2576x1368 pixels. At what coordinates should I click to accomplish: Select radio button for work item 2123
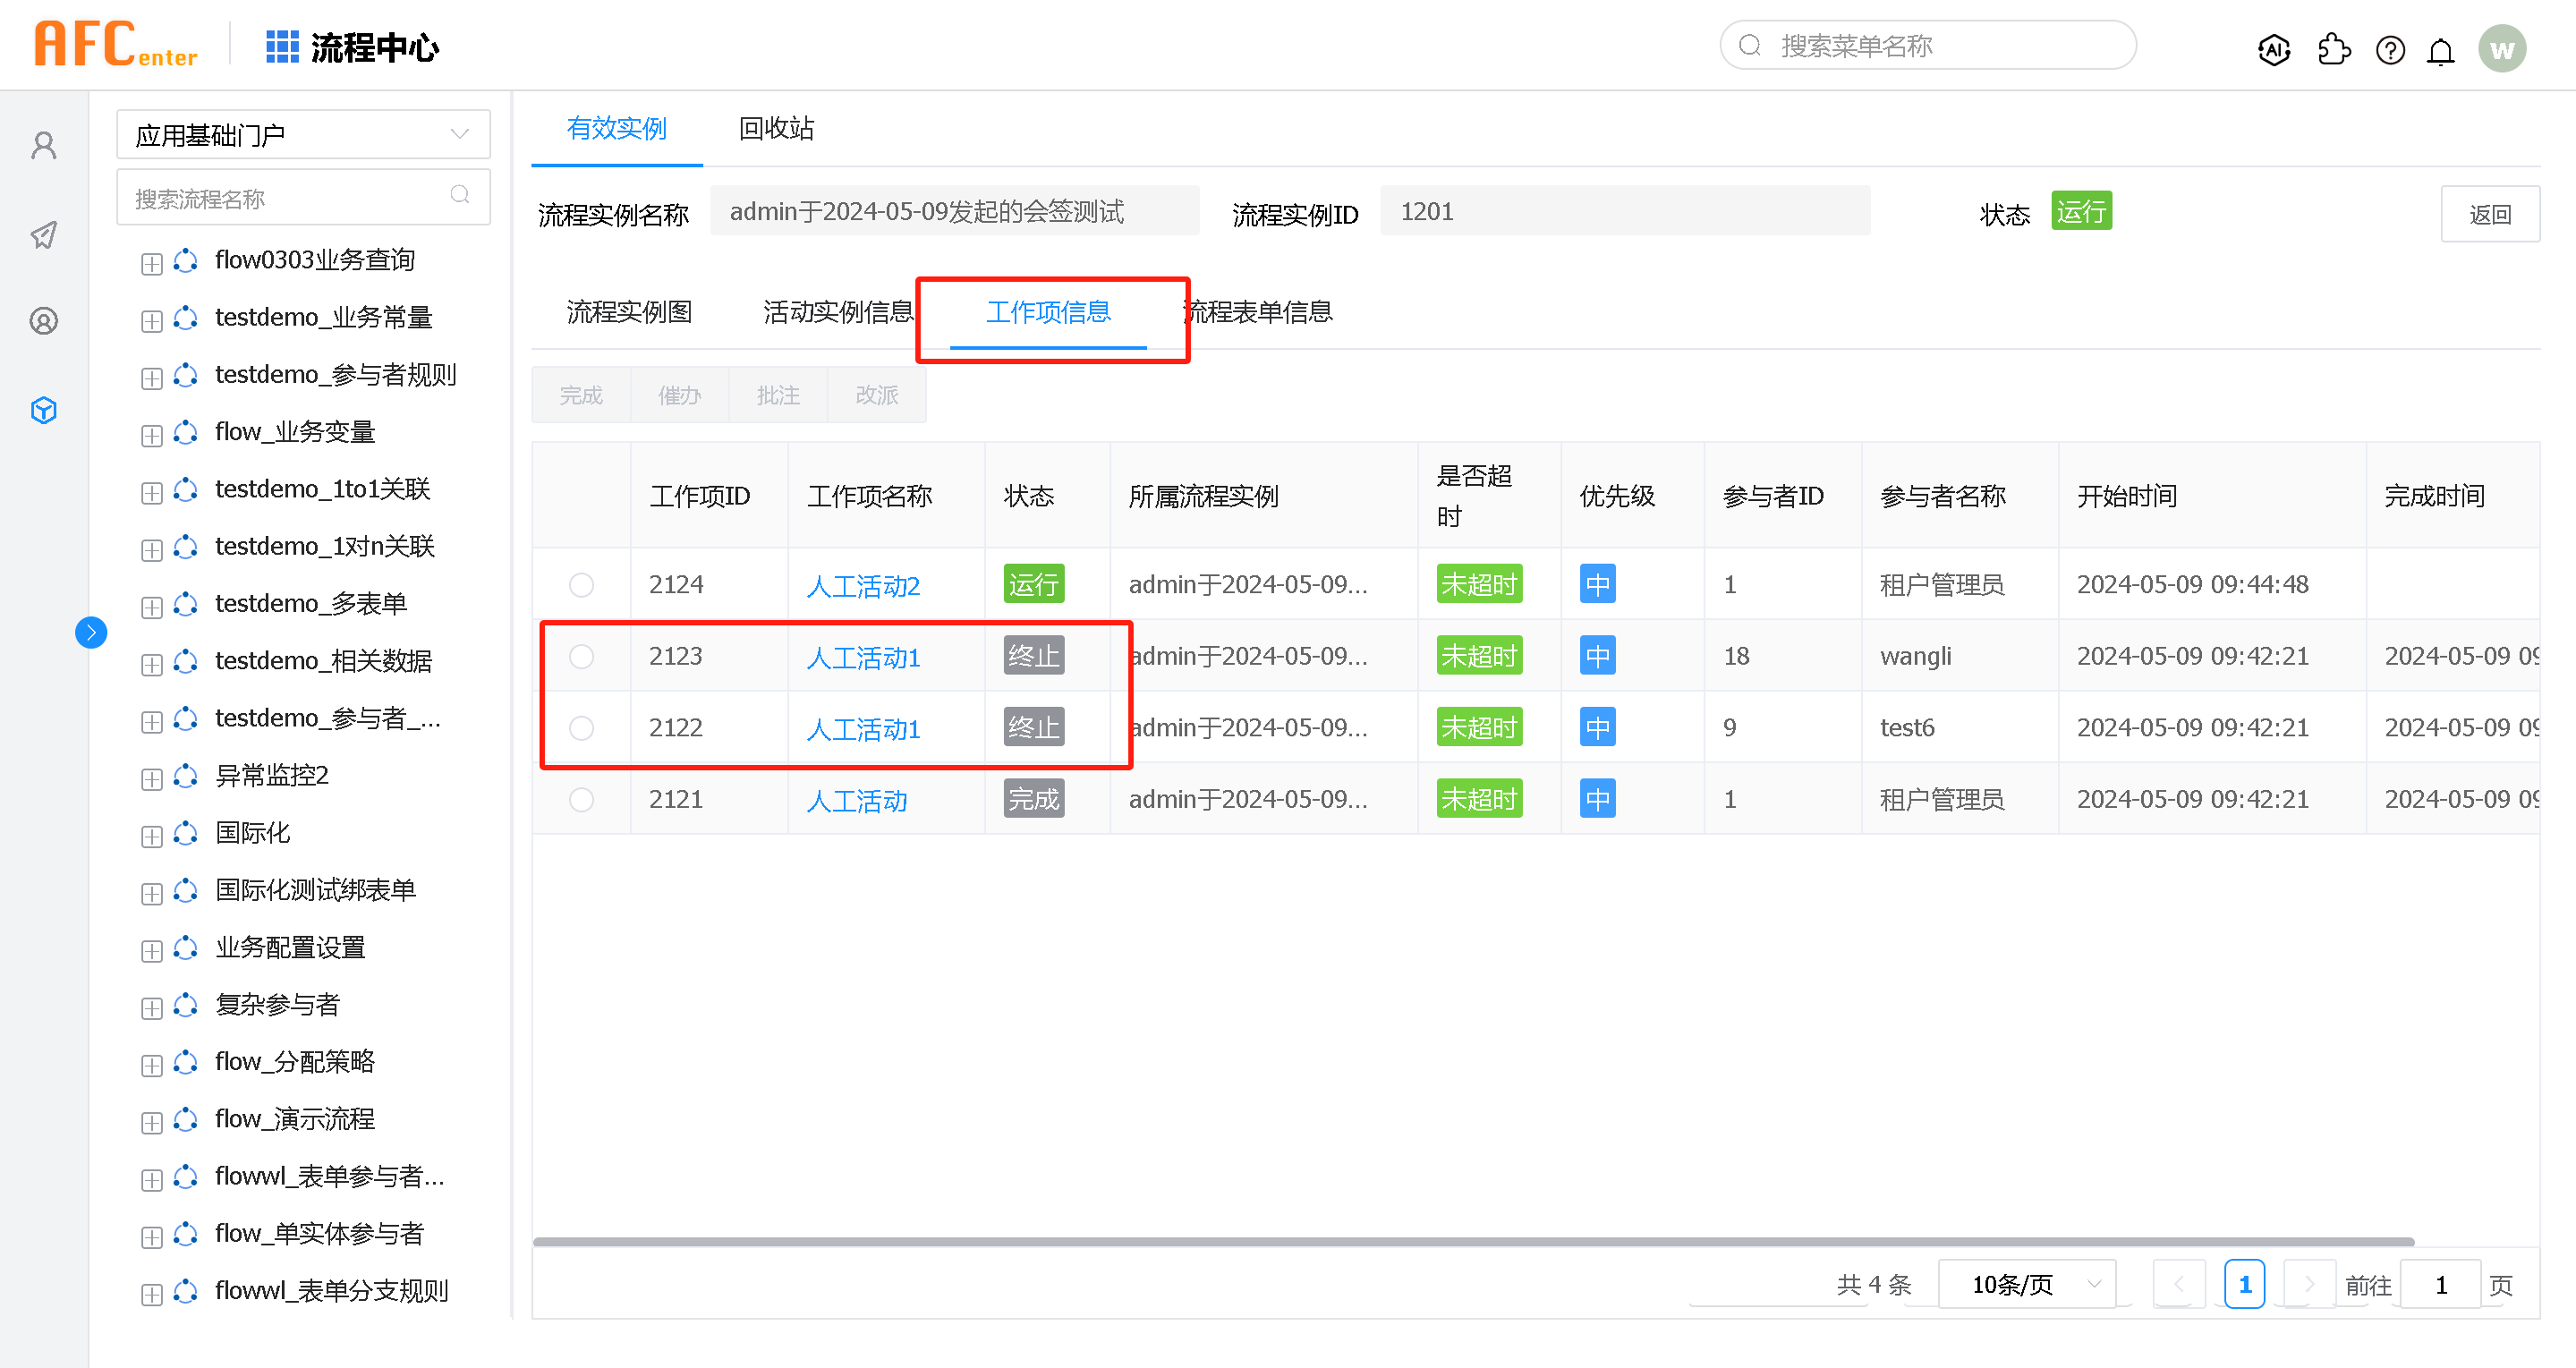click(581, 656)
